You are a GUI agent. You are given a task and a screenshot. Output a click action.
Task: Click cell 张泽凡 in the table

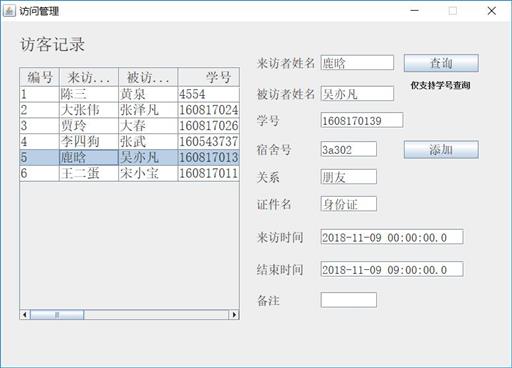(x=148, y=110)
